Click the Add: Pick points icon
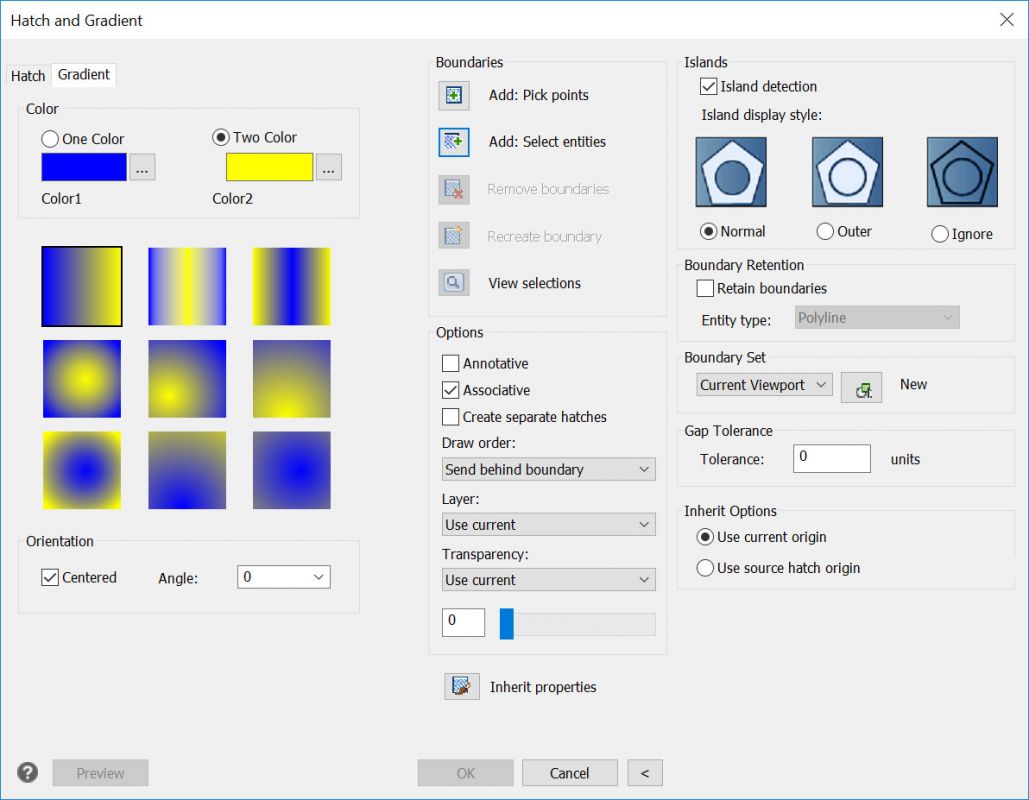Viewport: 1029px width, 800px height. pos(454,96)
